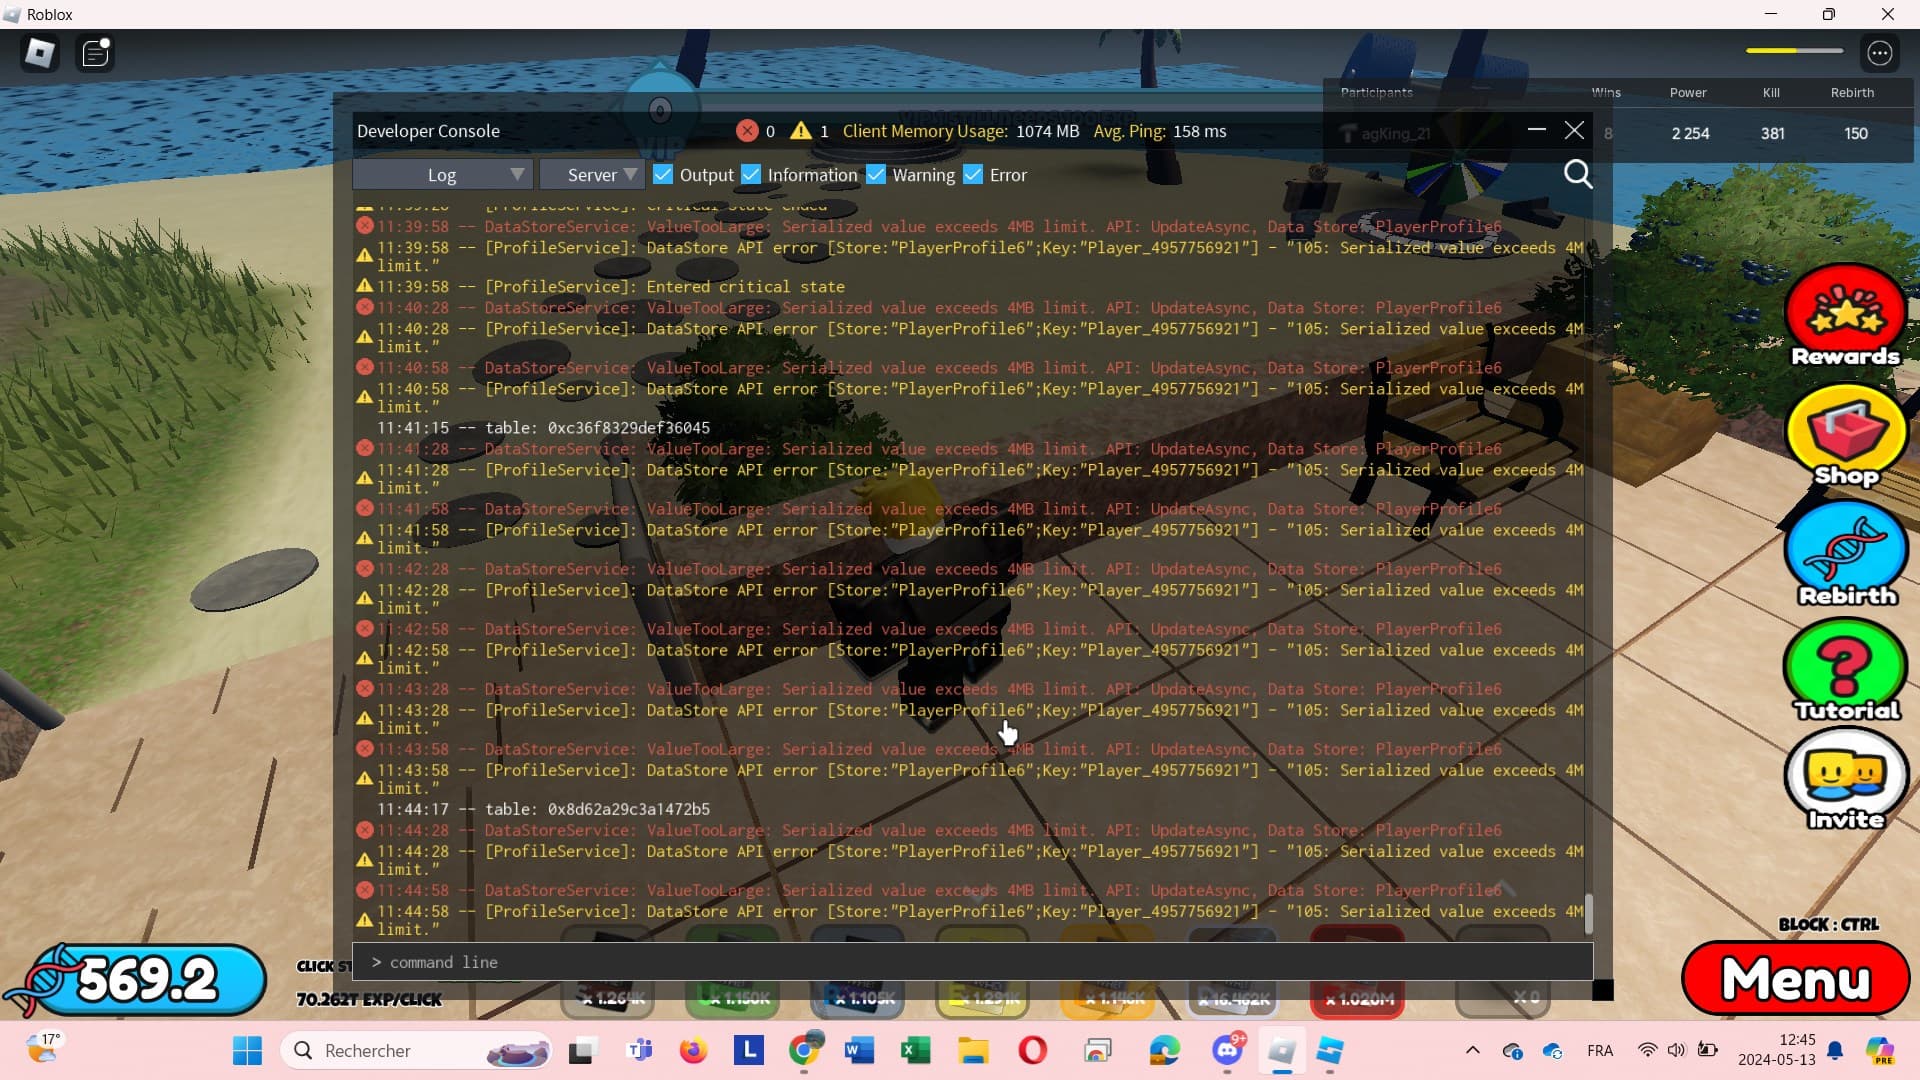
Task: Open the Shop basket icon
Action: tap(1845, 435)
